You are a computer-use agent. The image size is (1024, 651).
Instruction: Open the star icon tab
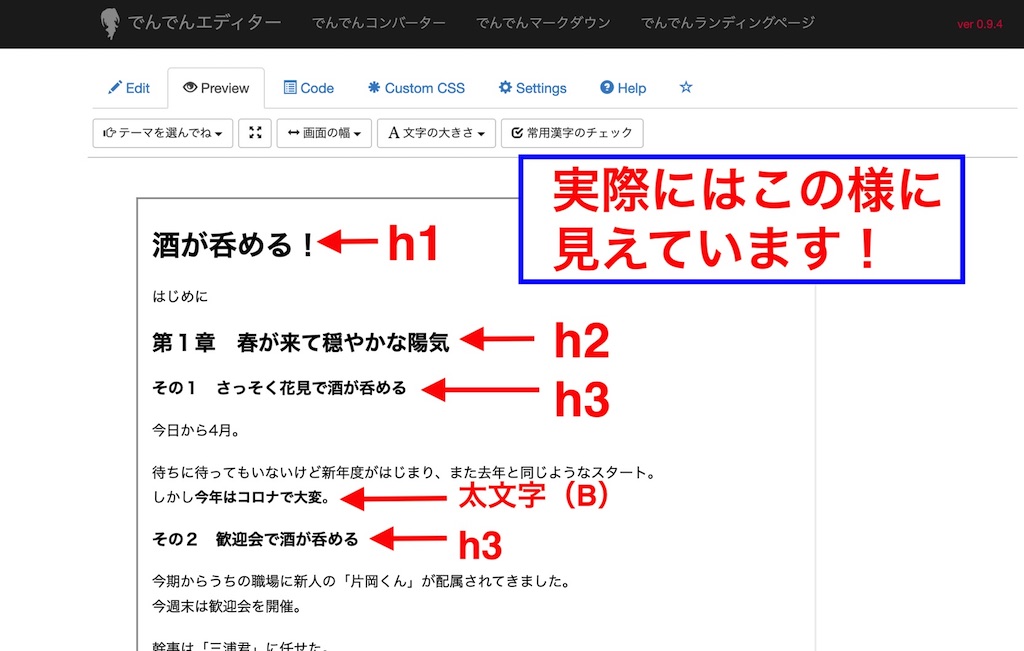686,88
